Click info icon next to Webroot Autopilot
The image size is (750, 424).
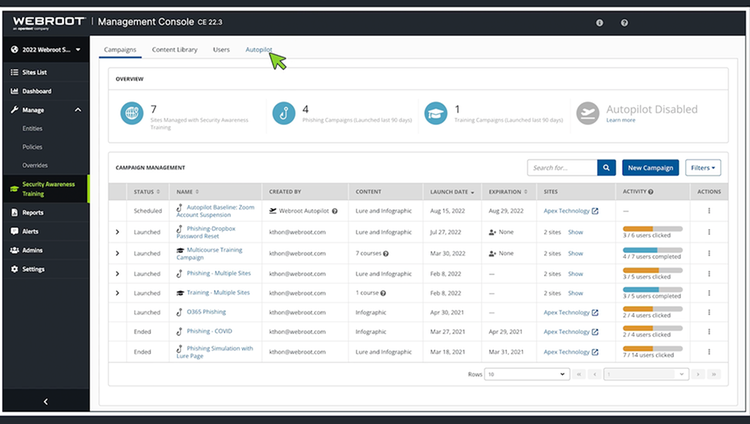click(335, 211)
